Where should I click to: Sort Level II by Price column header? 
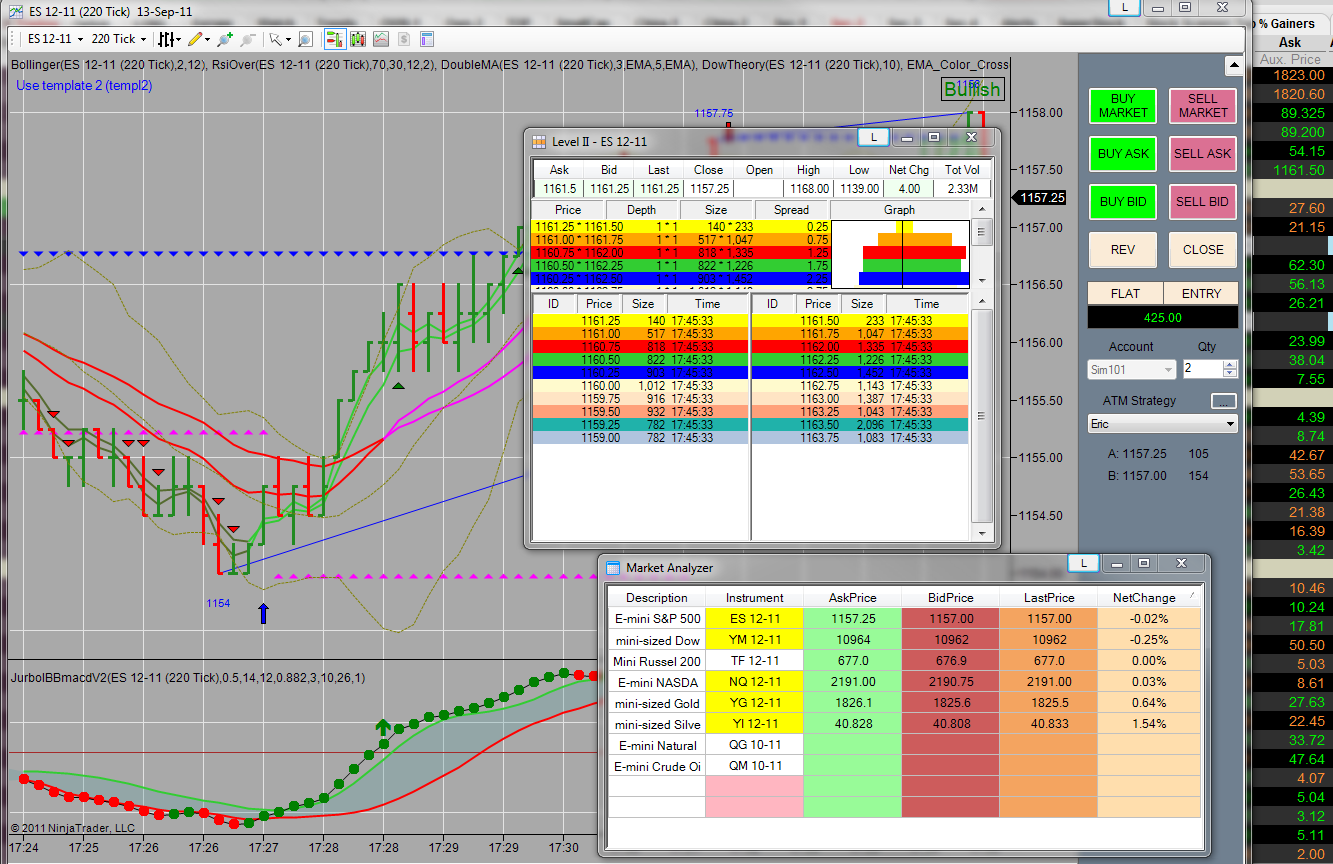coord(568,210)
